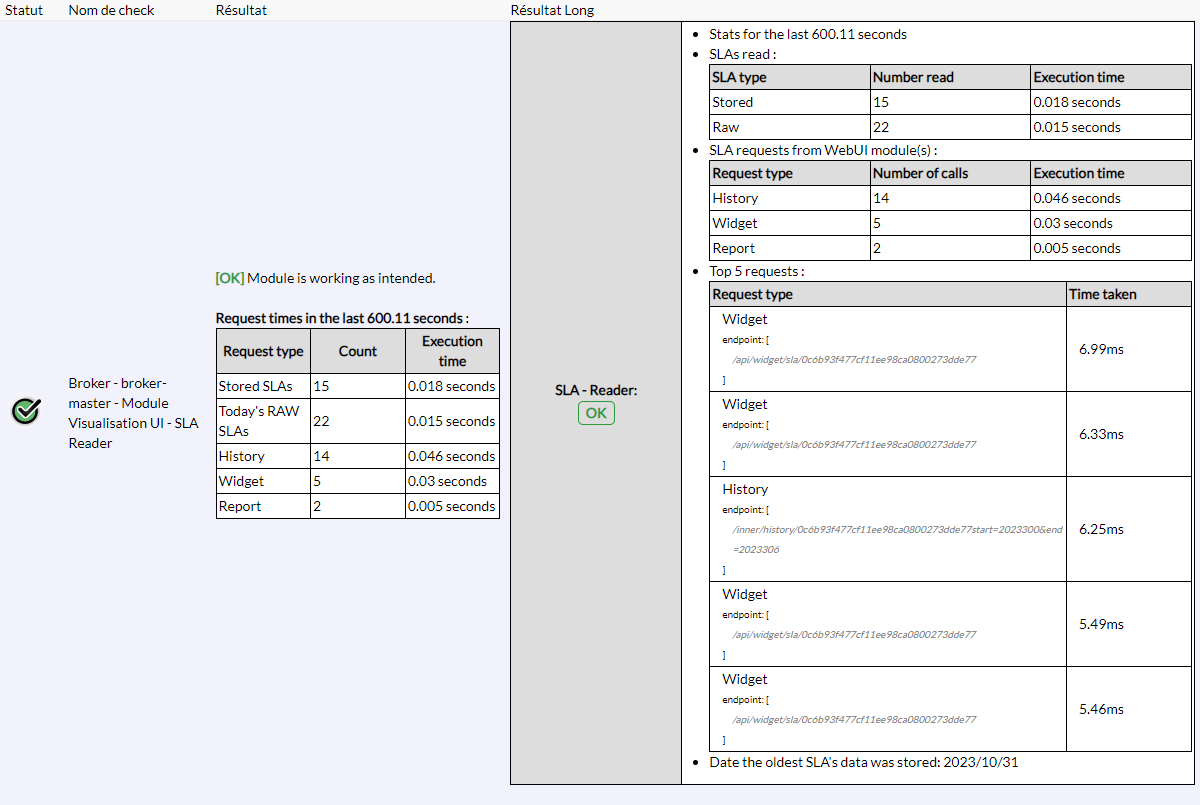Click the 0.046 seconds cell in WebUI requests table
Viewport: 1200px width, 805px height.
[1077, 198]
